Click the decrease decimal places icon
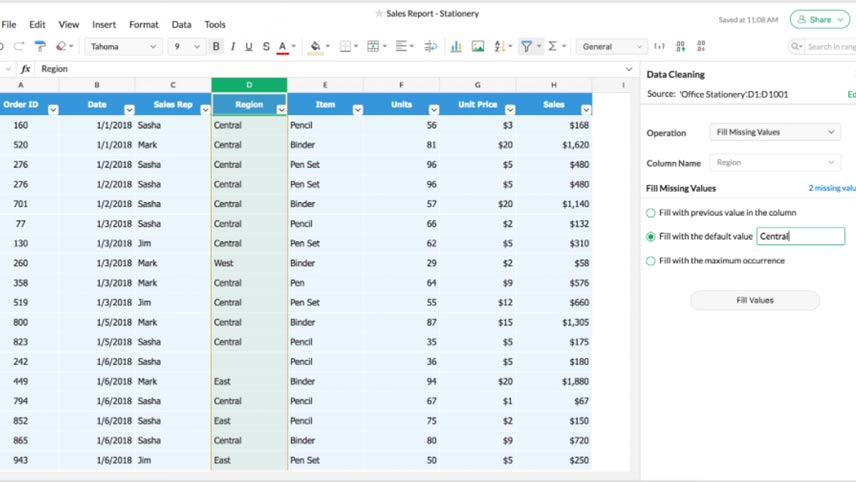The height and width of the screenshot is (482, 856). [701, 46]
